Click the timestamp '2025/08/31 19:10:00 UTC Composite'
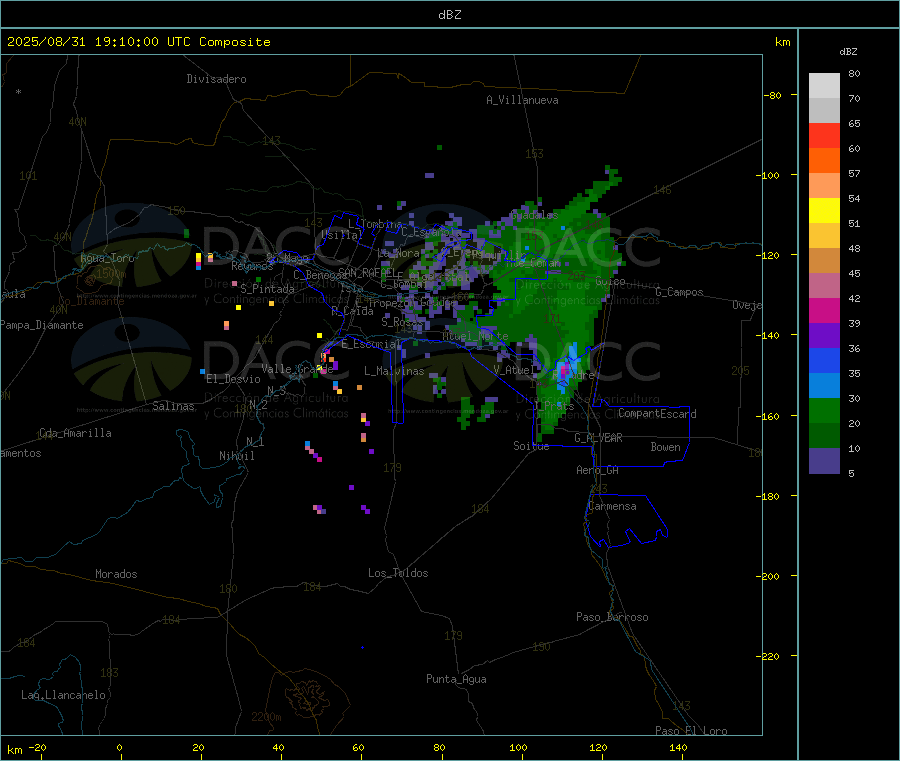This screenshot has height=761, width=900. (138, 42)
